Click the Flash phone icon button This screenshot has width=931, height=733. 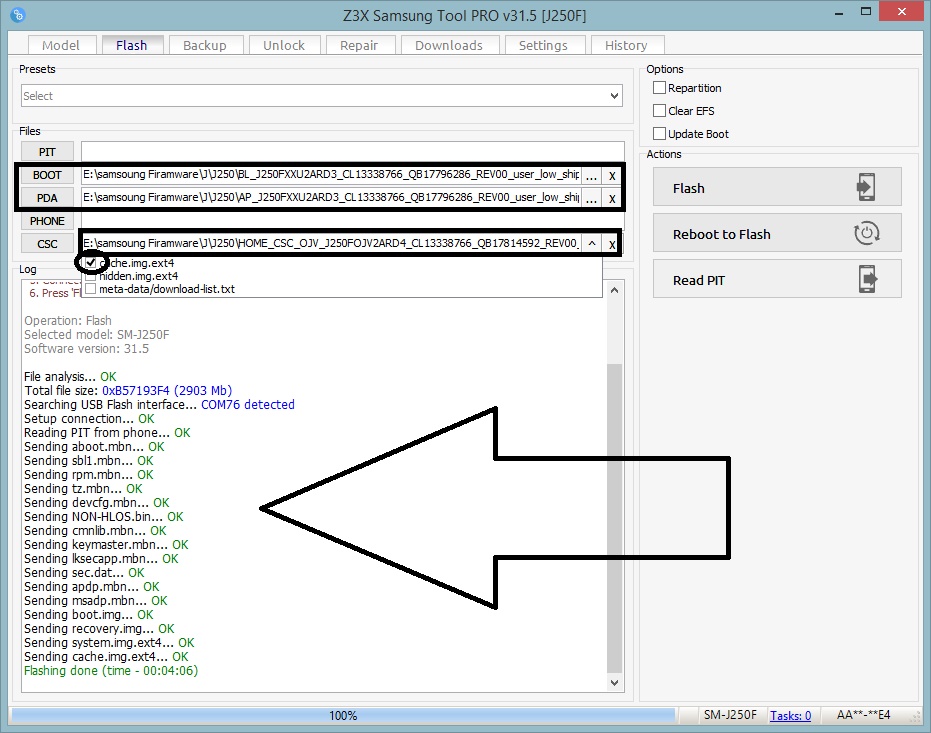point(866,188)
